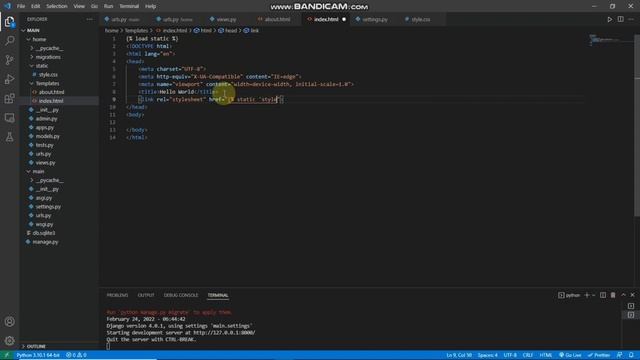The width and height of the screenshot is (640, 360).
Task: Click the VS Code logo icon
Action: [7, 6]
